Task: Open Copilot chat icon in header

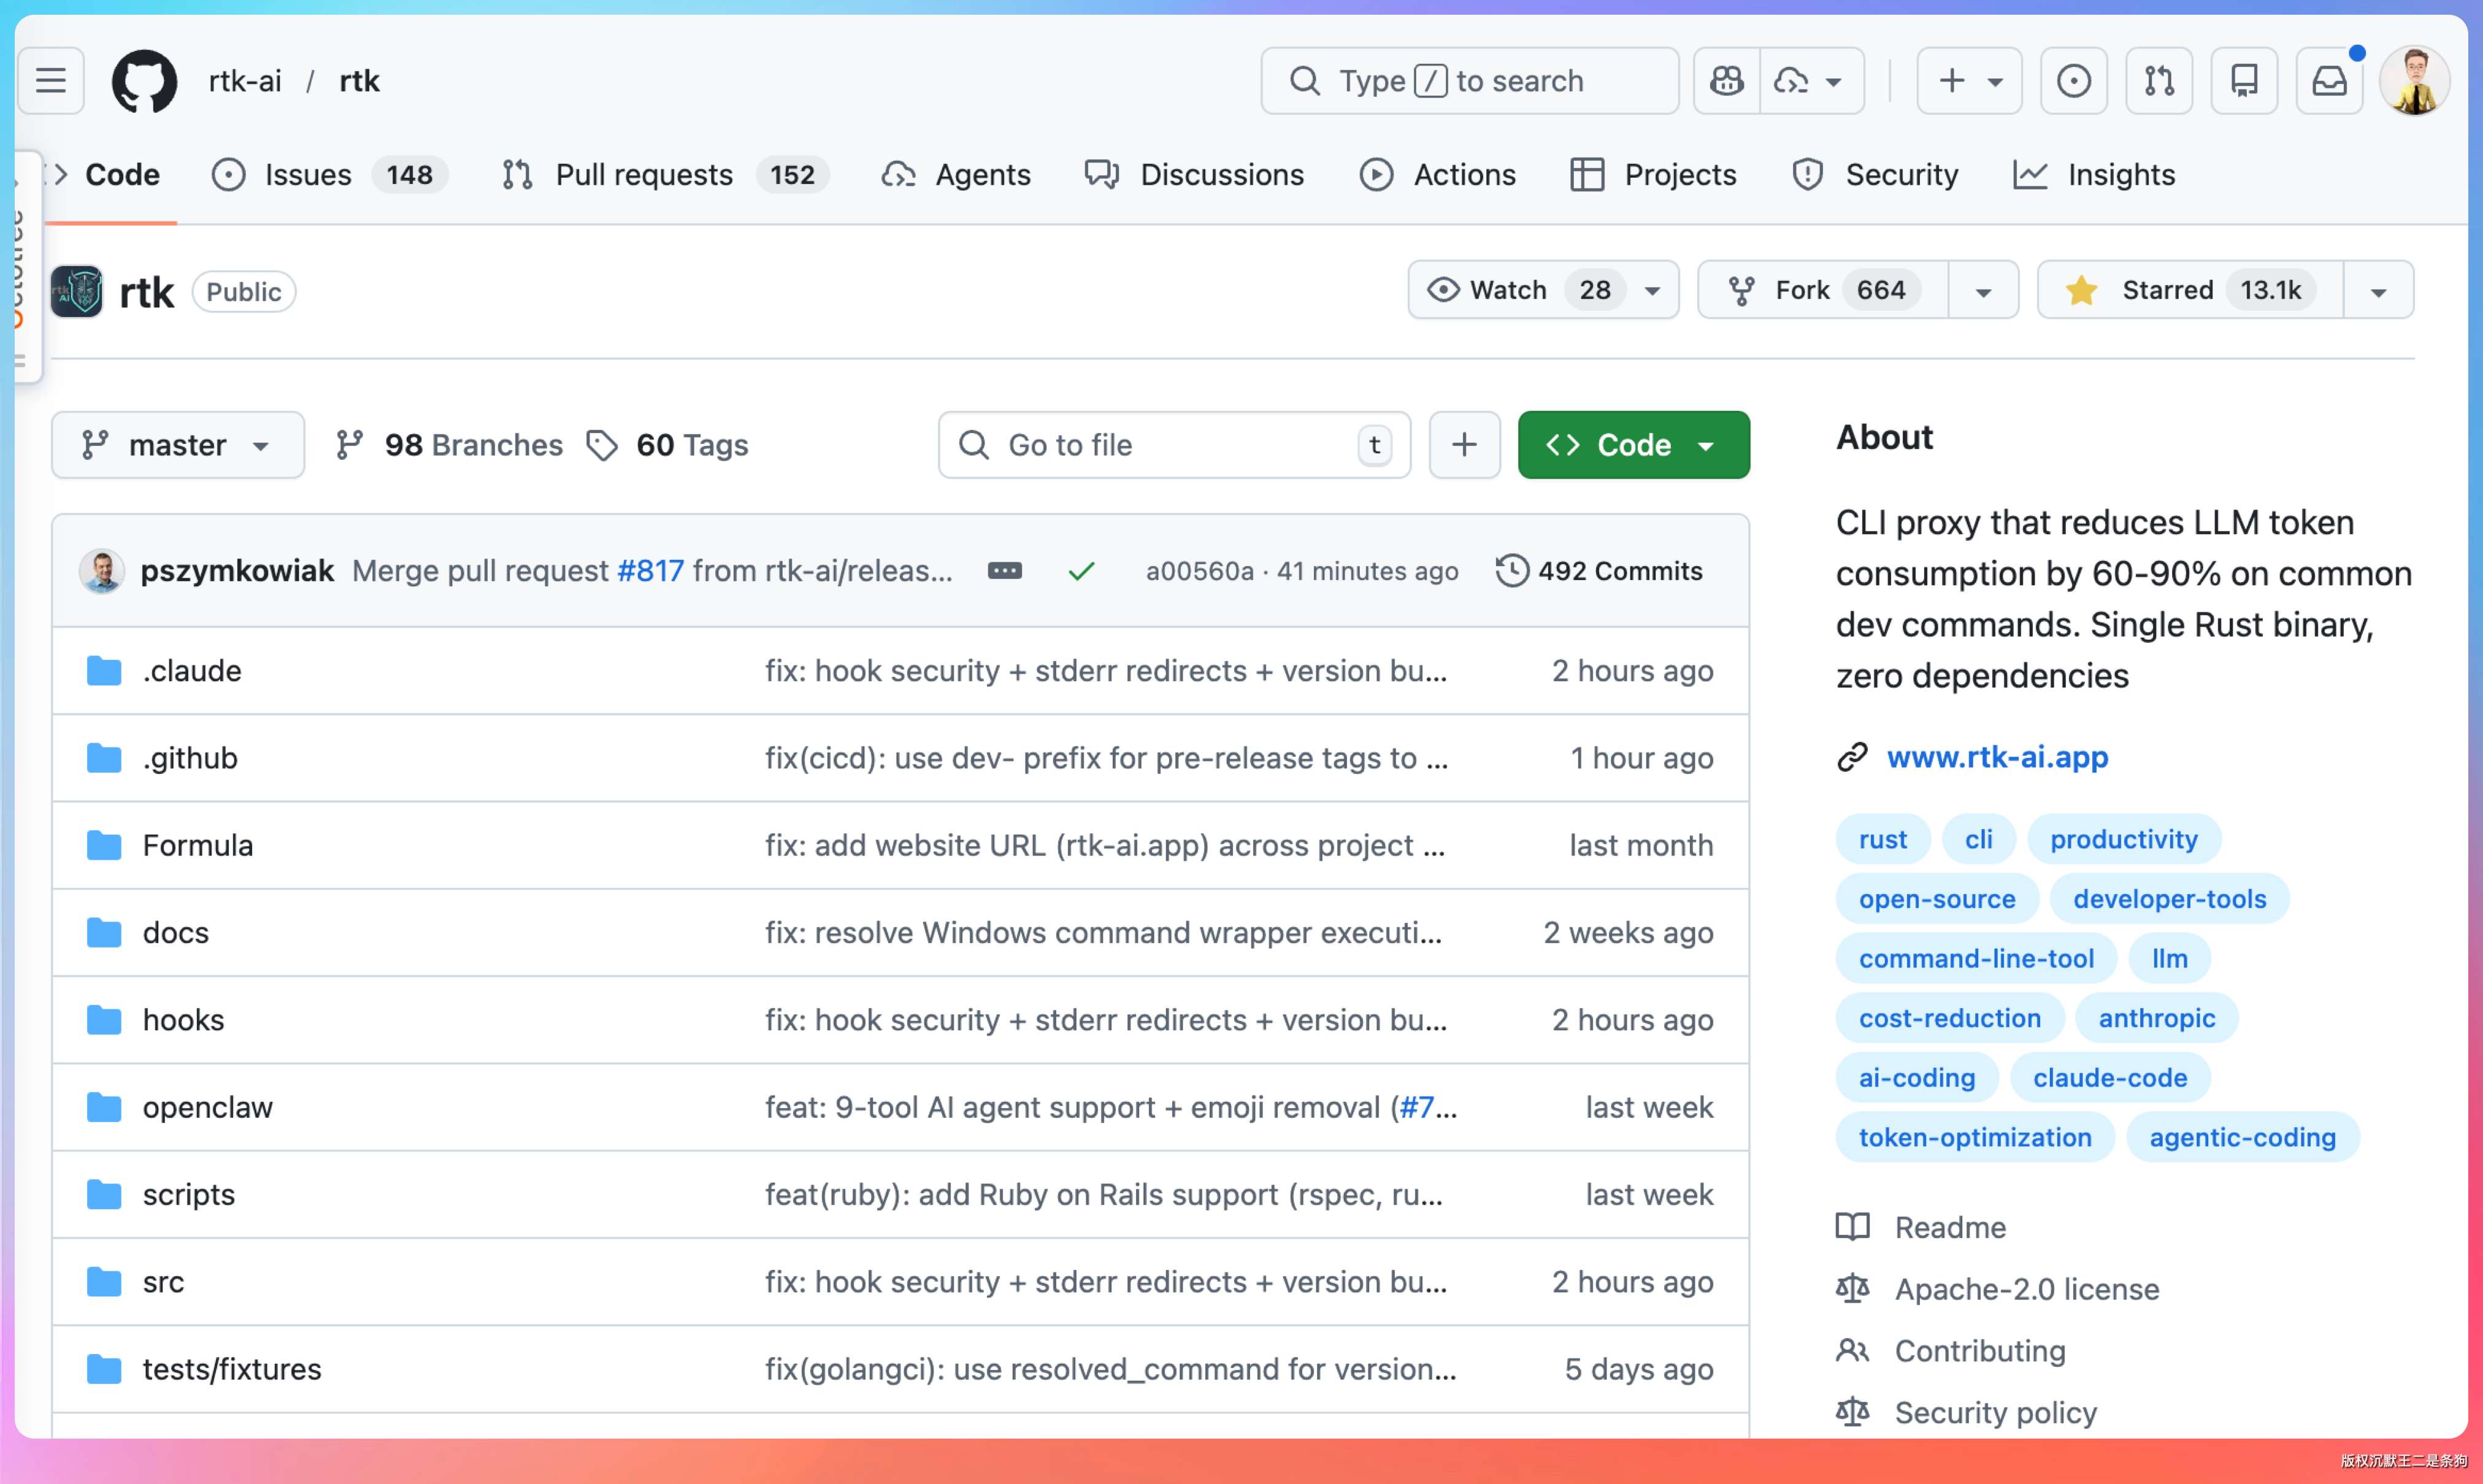Action: (1727, 80)
